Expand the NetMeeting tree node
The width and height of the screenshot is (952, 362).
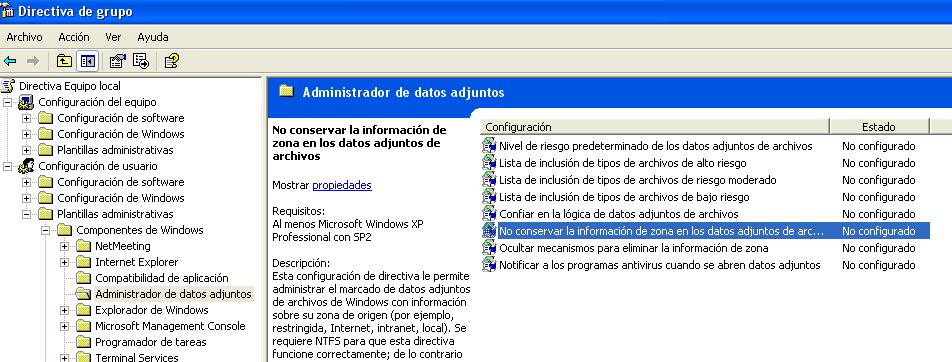point(65,246)
